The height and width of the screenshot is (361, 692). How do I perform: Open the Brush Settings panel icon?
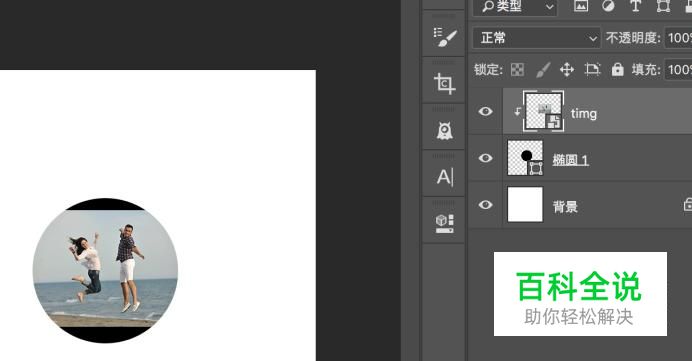click(444, 37)
